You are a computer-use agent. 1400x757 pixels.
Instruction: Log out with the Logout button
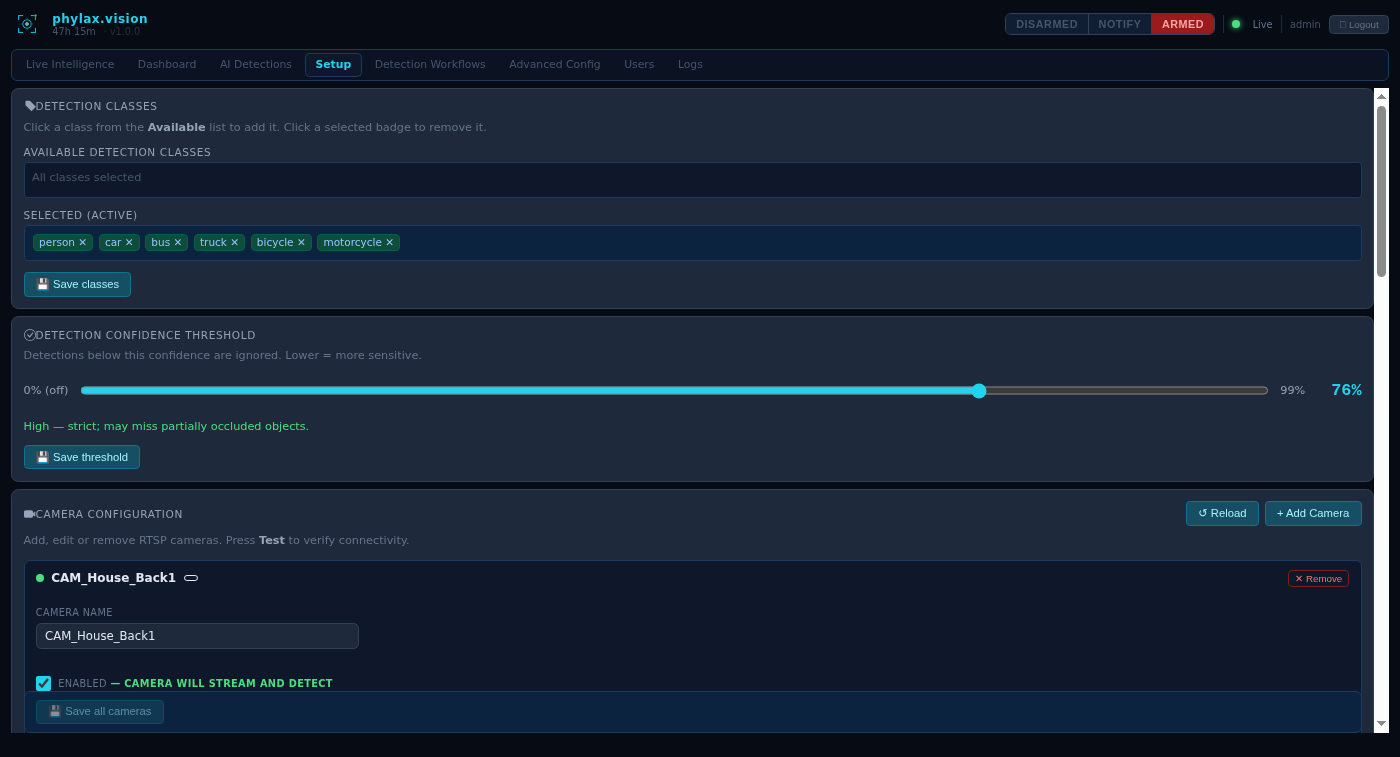1359,25
